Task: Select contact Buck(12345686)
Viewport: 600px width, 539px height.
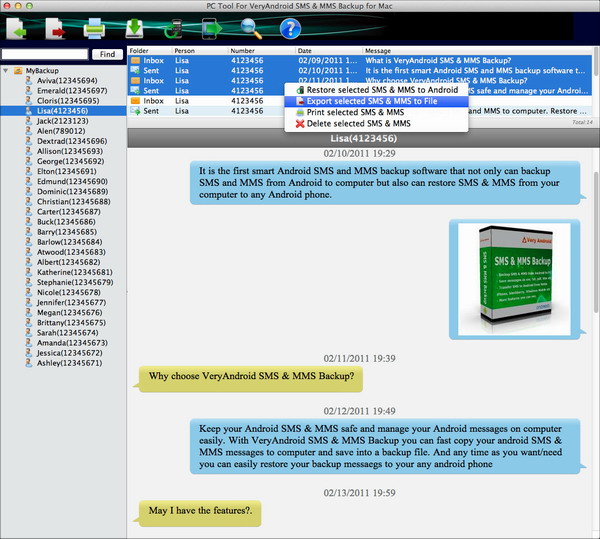Action: (x=66, y=222)
